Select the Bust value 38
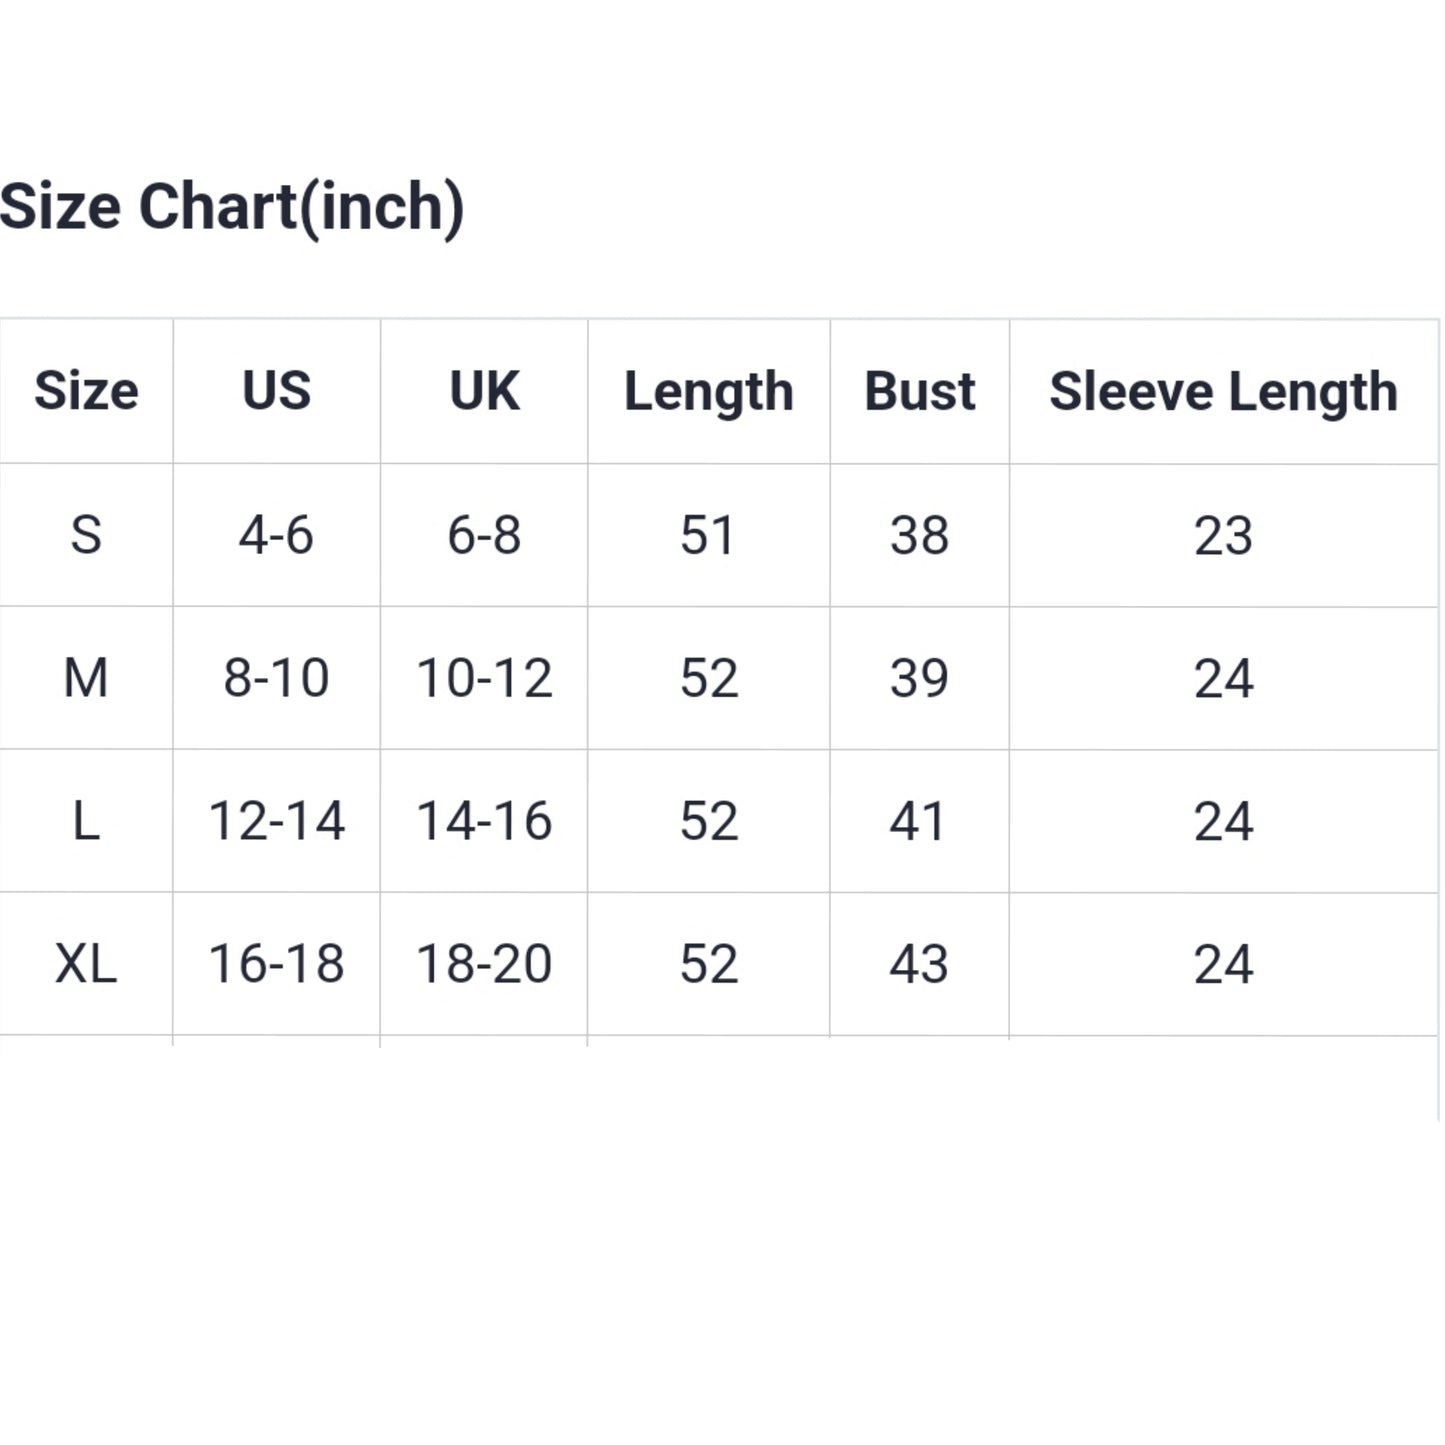 click(919, 535)
